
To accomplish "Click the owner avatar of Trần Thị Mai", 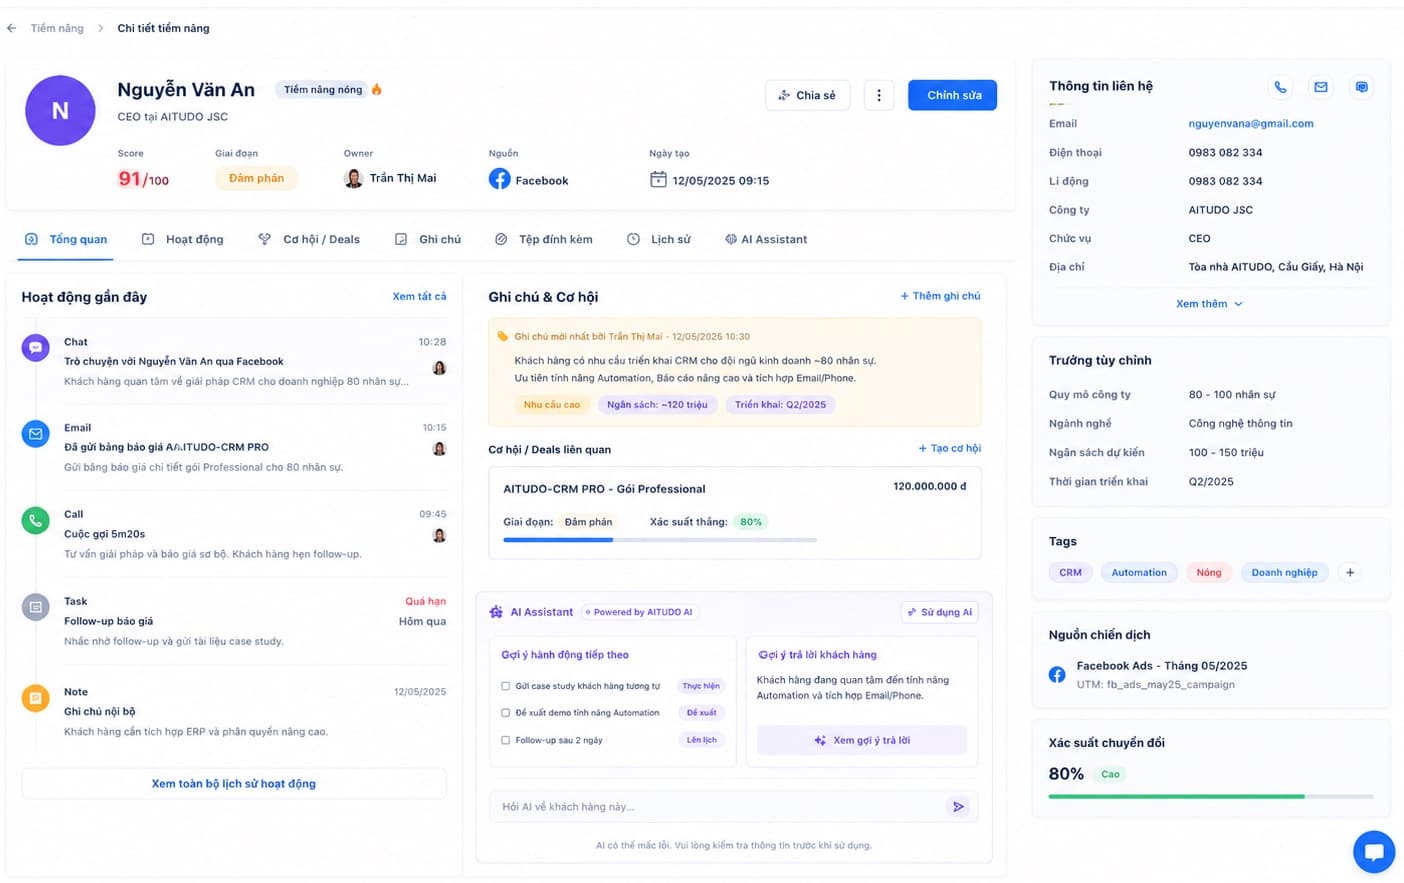I will (x=353, y=178).
